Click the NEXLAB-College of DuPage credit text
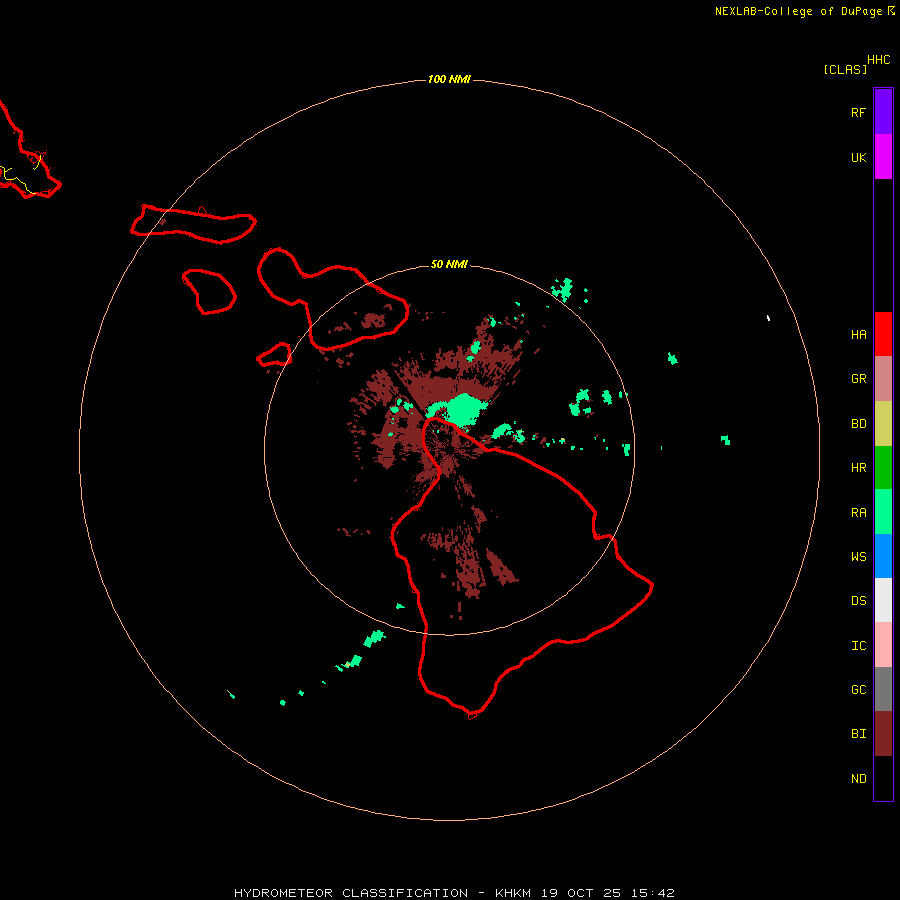 pos(798,11)
